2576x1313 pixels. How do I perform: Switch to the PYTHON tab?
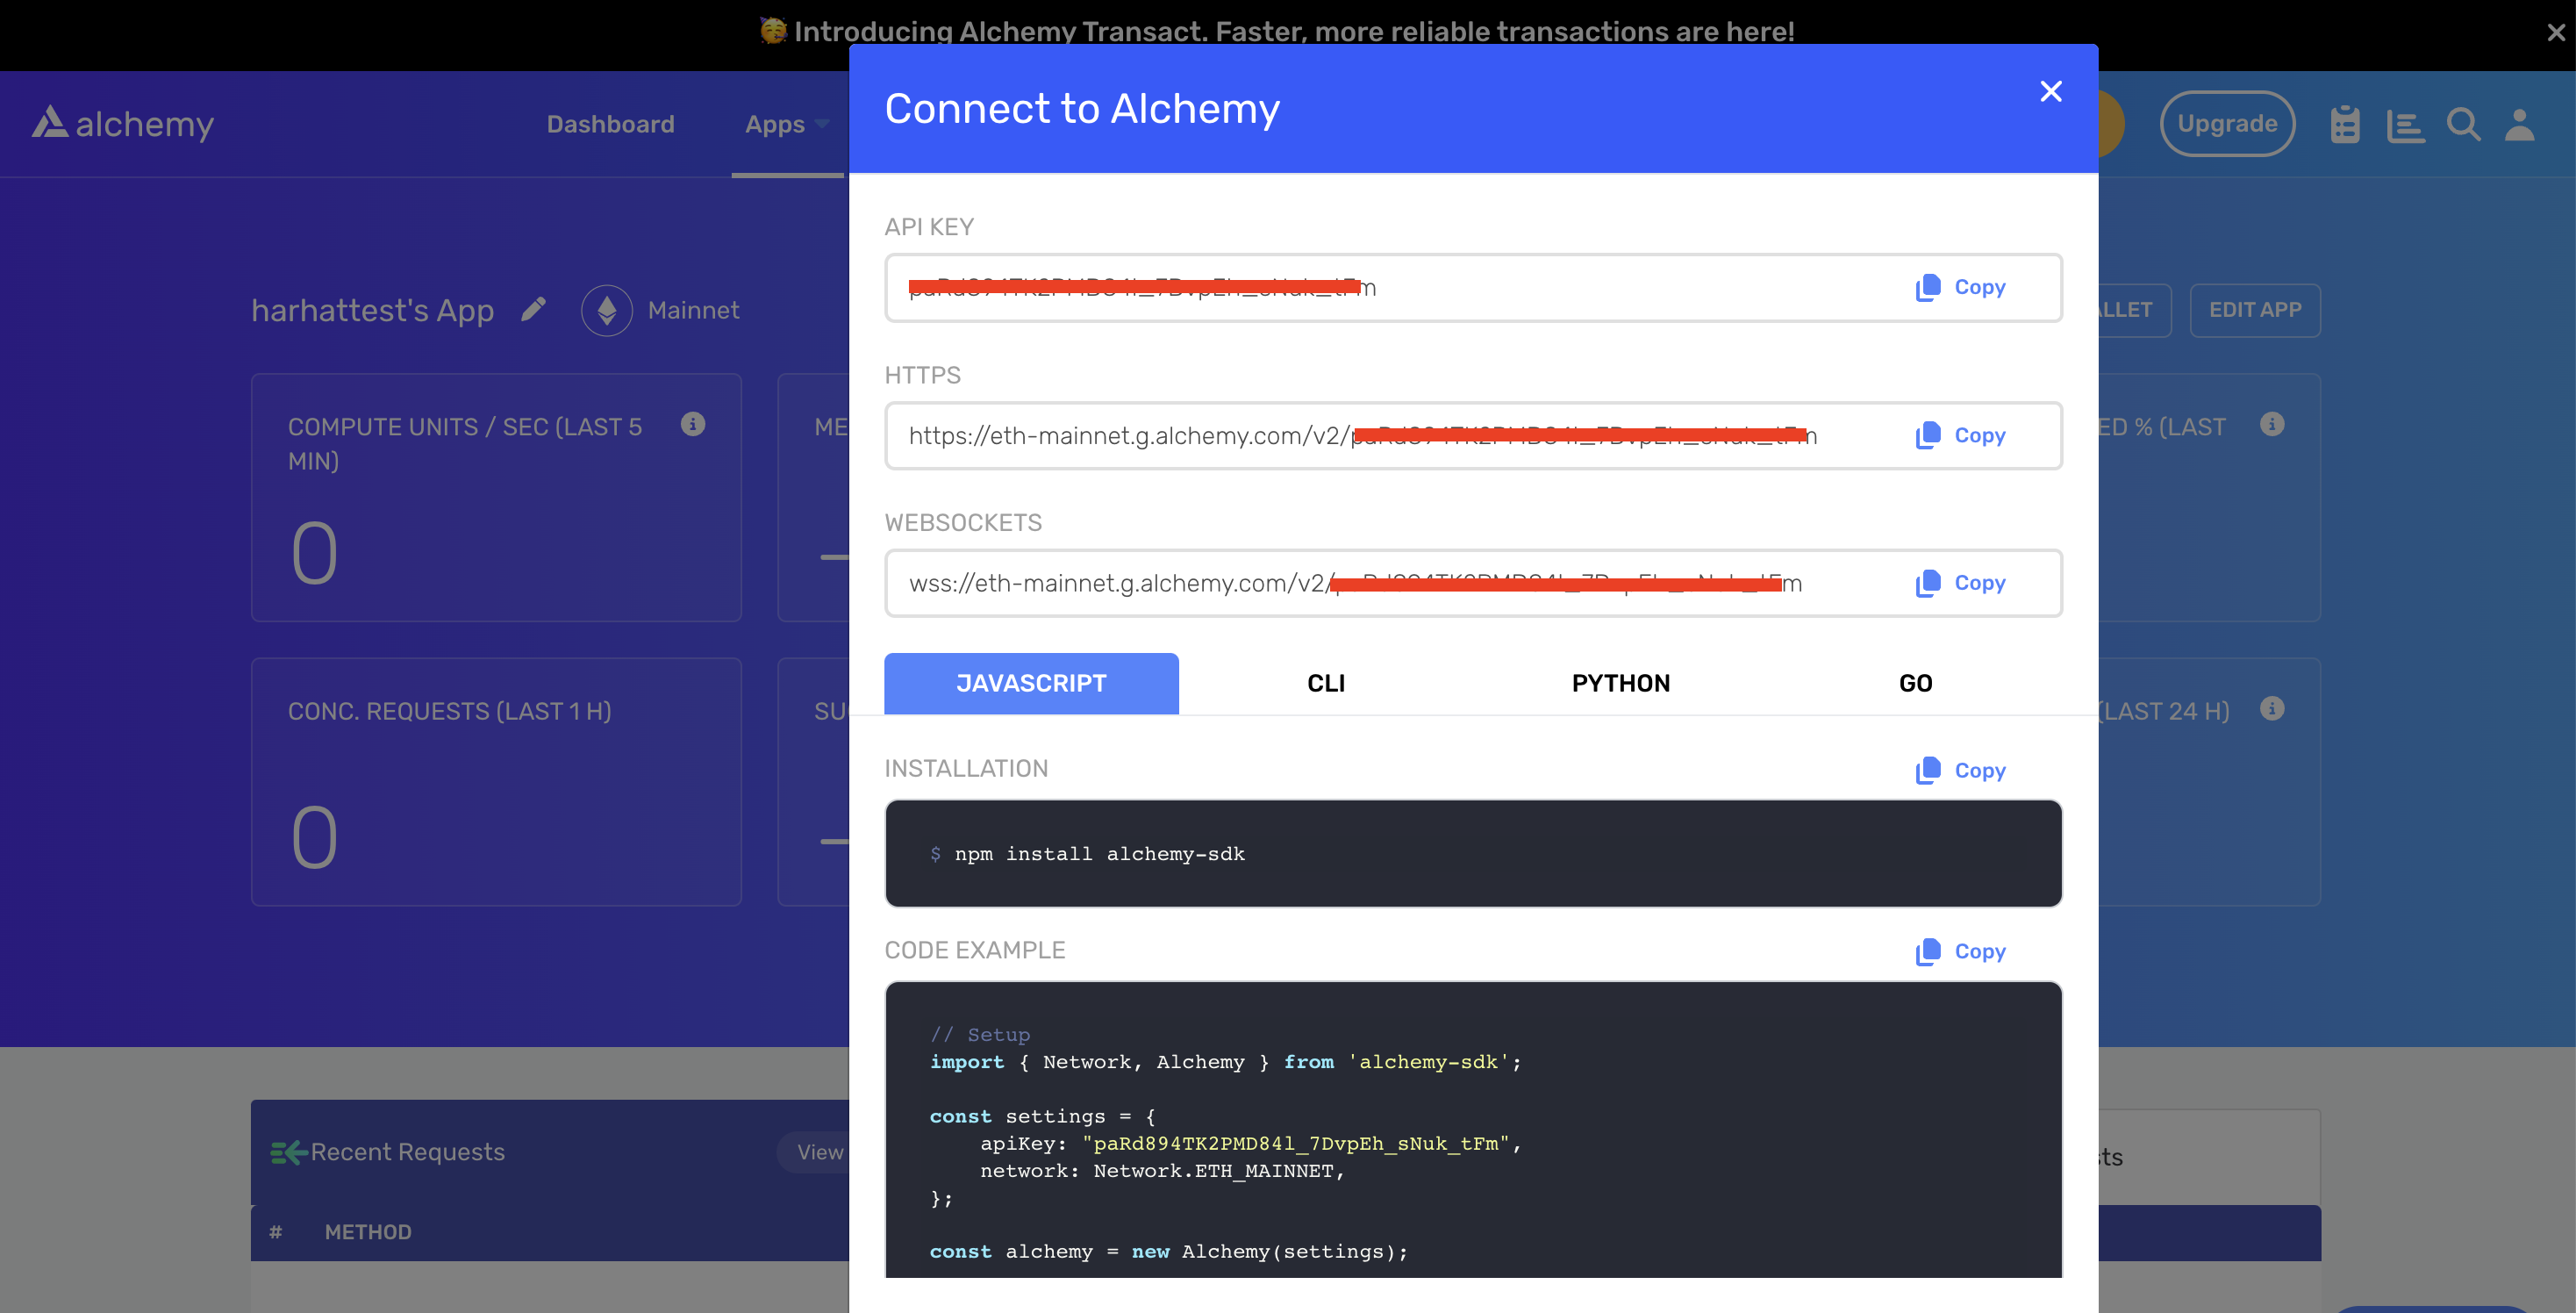point(1620,684)
